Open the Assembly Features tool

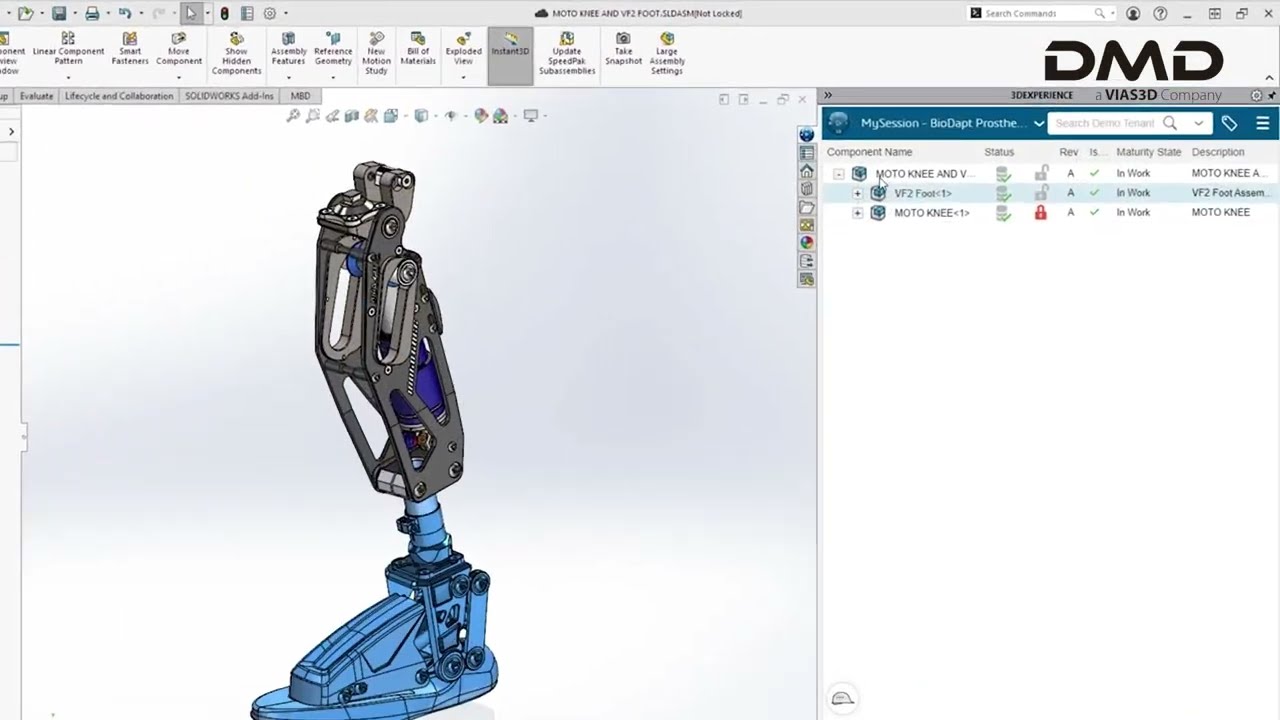(288, 49)
